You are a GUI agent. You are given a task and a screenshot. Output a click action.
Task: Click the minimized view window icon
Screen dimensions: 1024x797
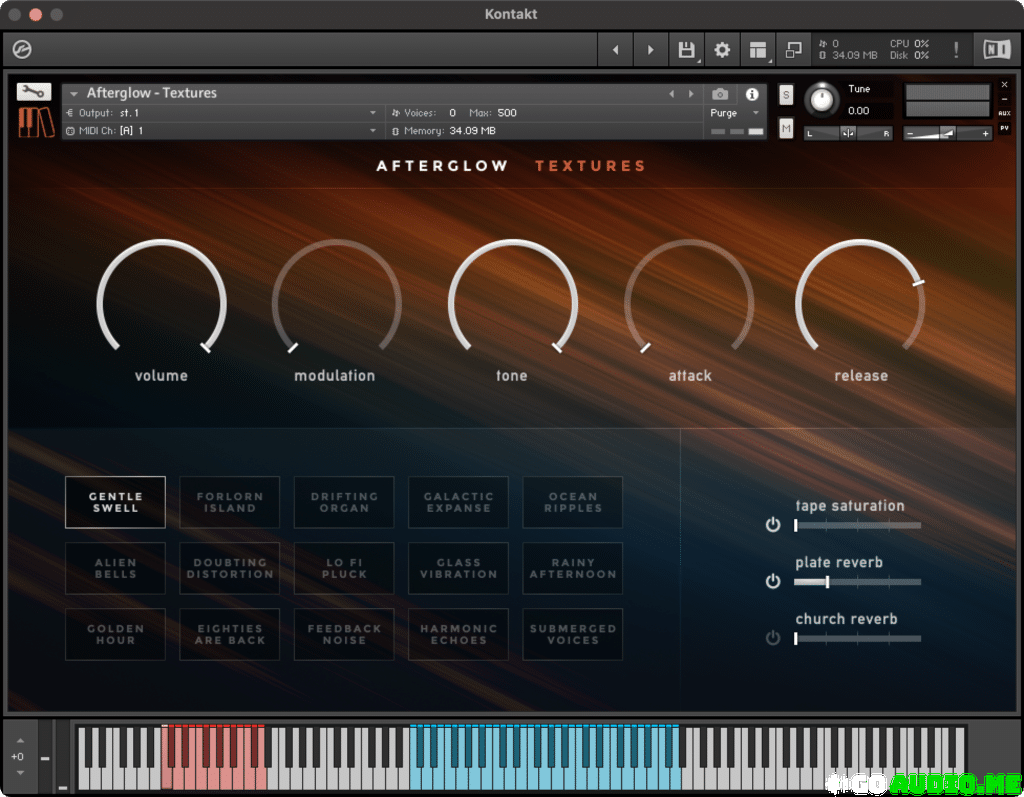794,50
